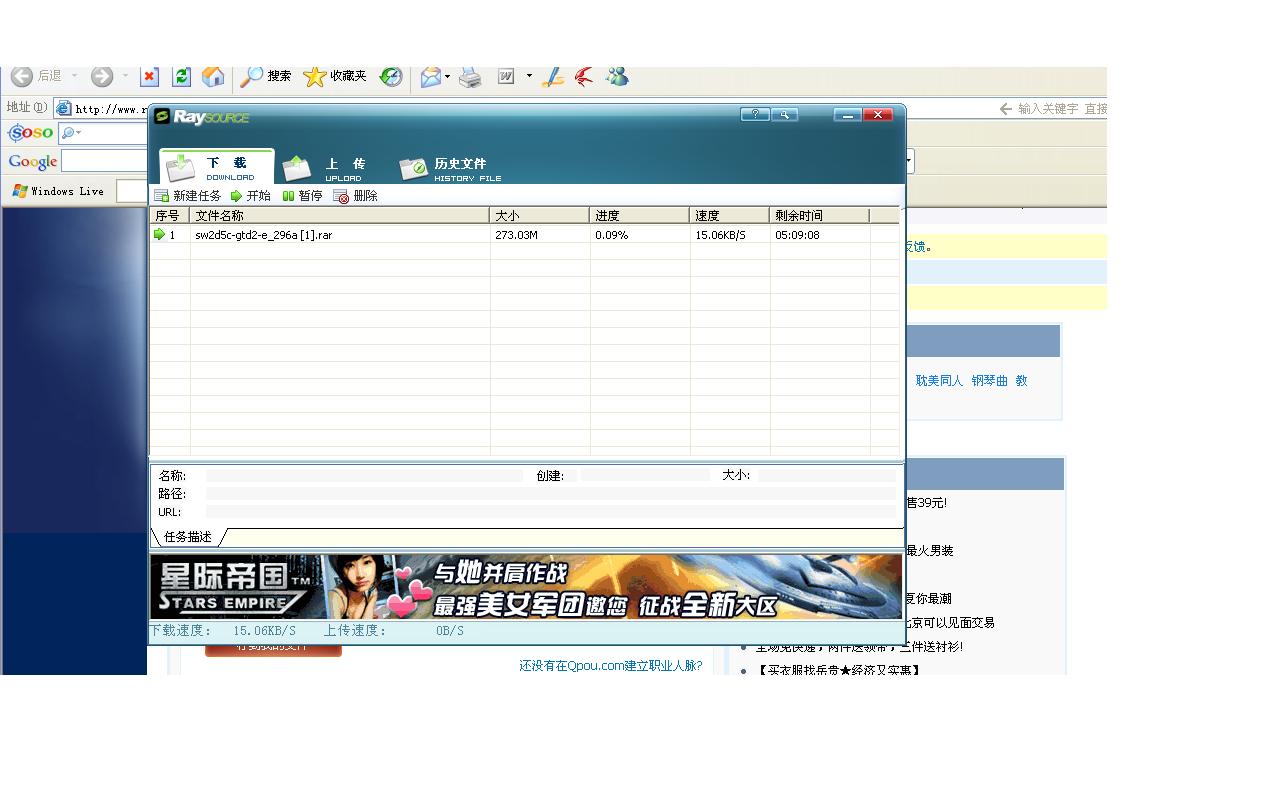This screenshot has width=1280, height=800.
Task: Select the sw2d5c-gtd2-e_296a[1].rar download row
Action: 263,235
